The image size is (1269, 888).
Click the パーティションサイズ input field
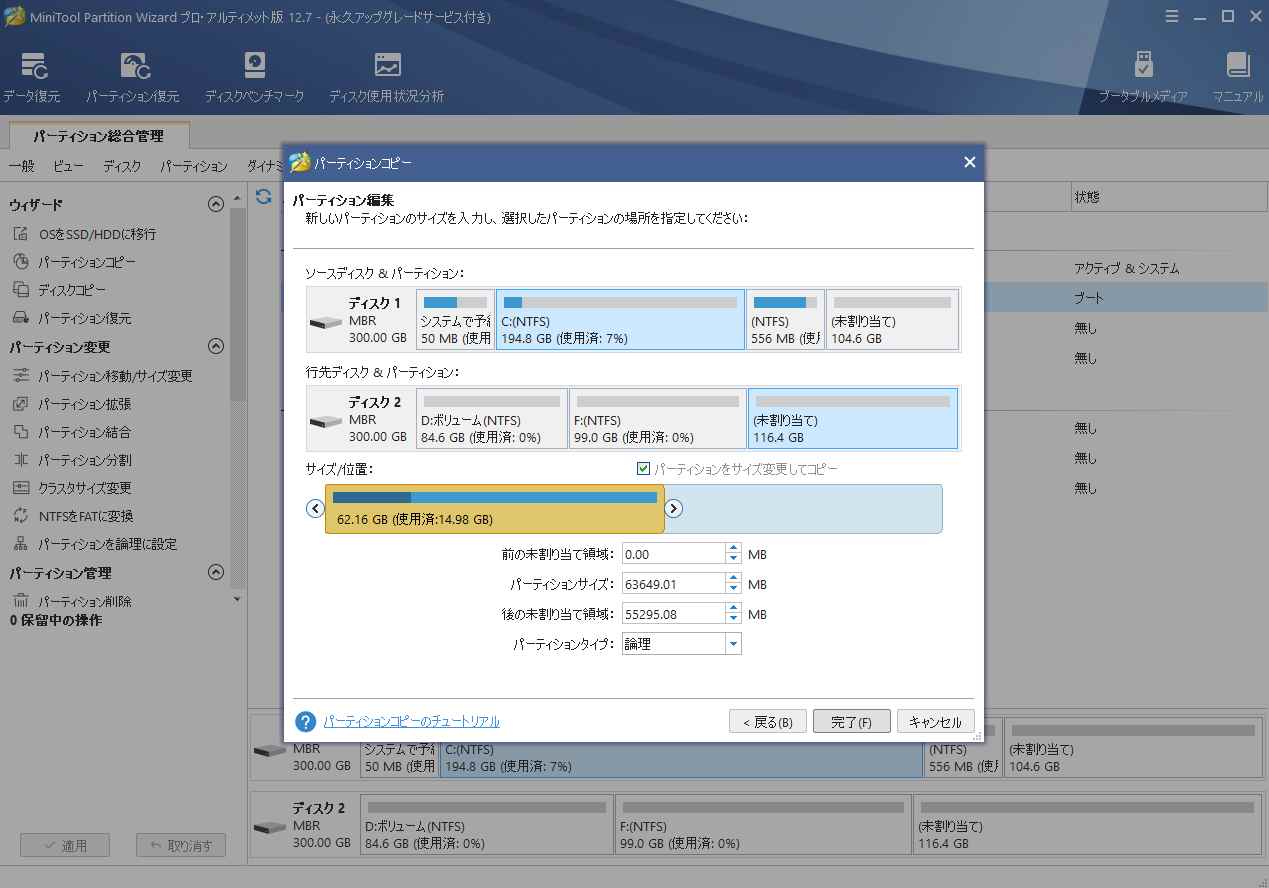tap(672, 584)
